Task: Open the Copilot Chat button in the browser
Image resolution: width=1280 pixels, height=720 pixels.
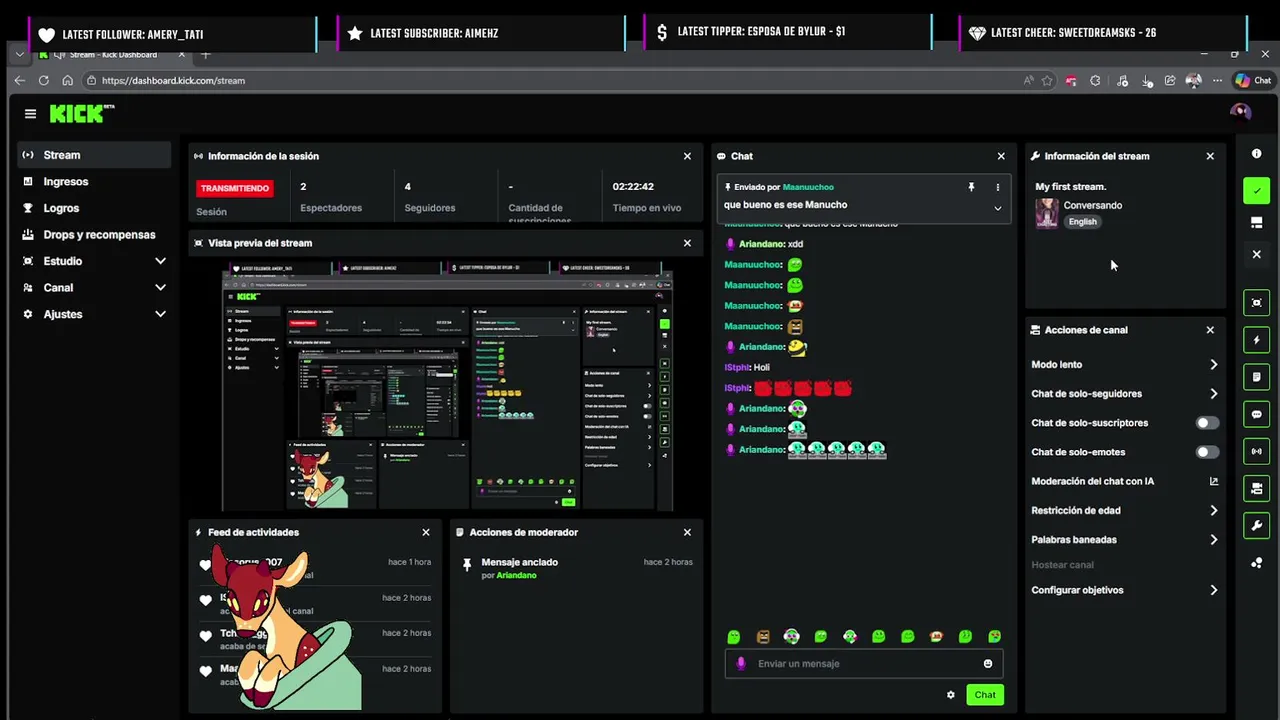Action: point(1253,80)
